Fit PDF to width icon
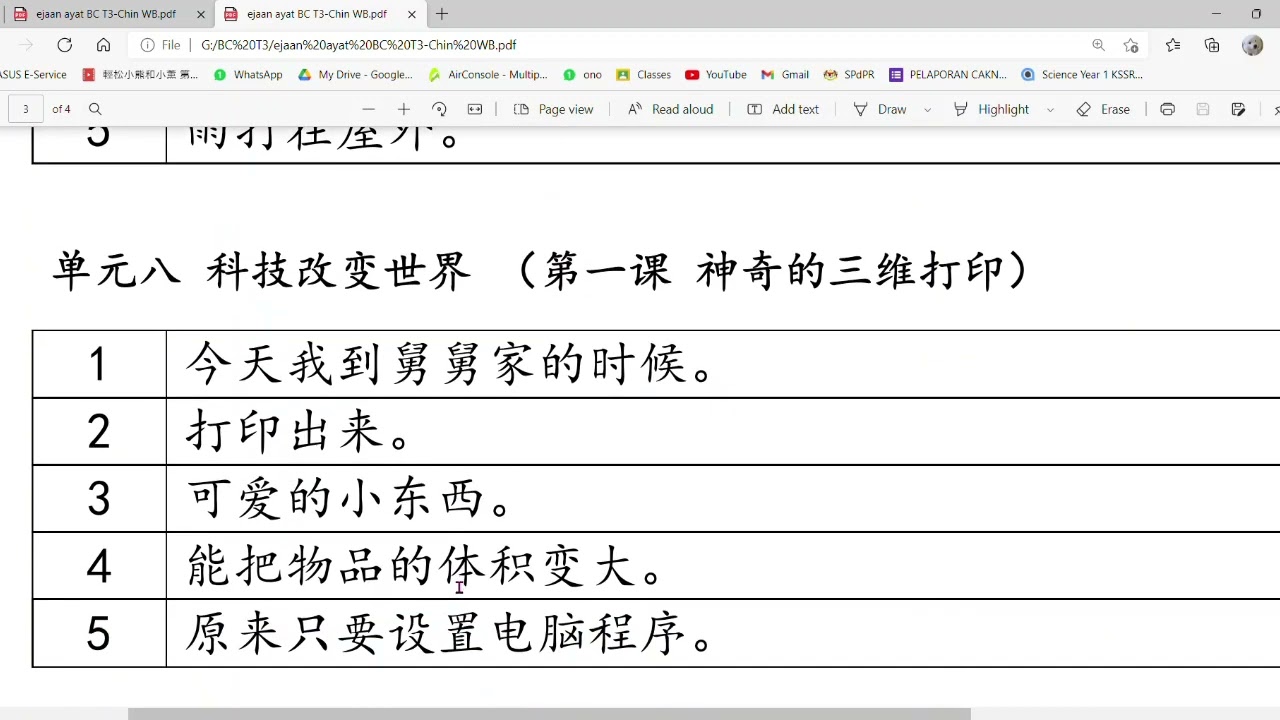The image size is (1280, 720). click(x=475, y=109)
